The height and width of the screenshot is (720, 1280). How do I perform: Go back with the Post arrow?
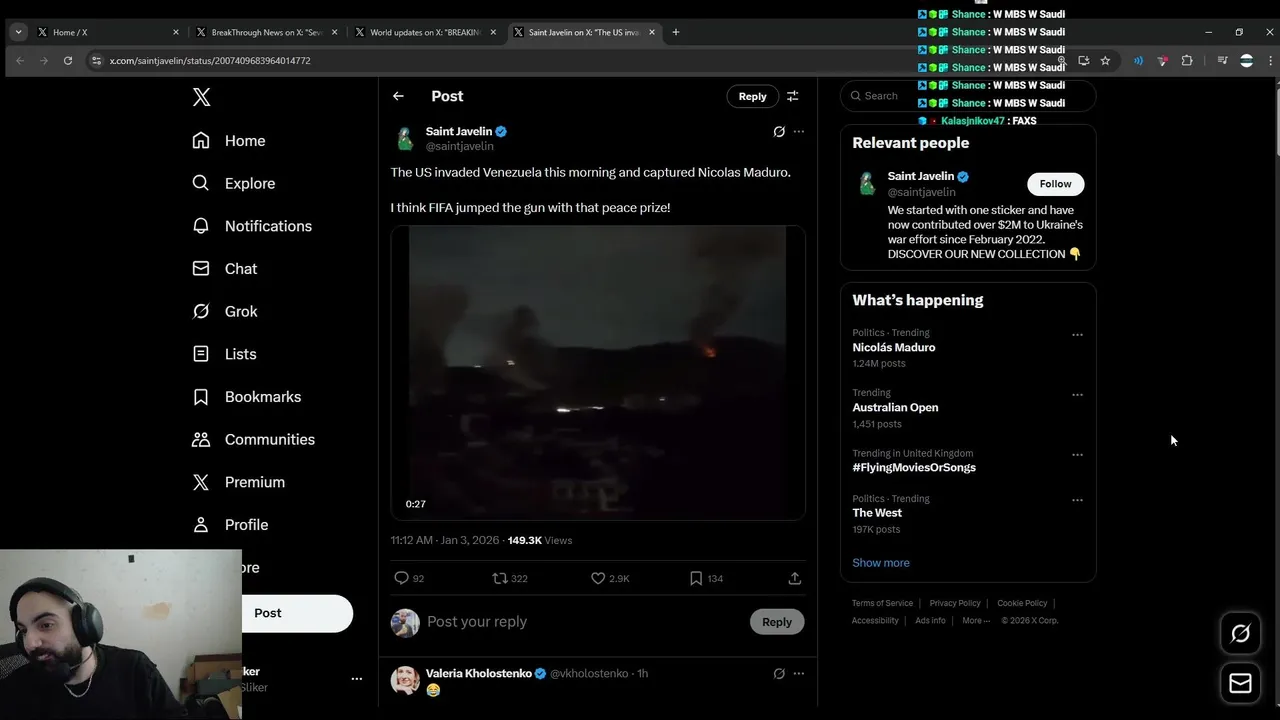(x=398, y=96)
